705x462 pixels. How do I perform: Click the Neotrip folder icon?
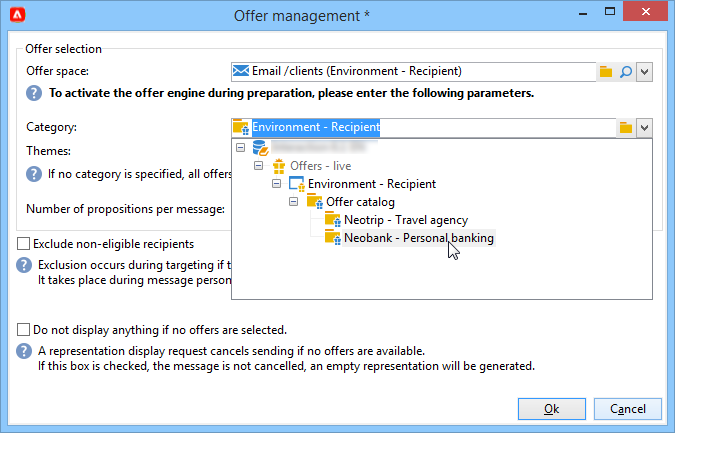333,220
